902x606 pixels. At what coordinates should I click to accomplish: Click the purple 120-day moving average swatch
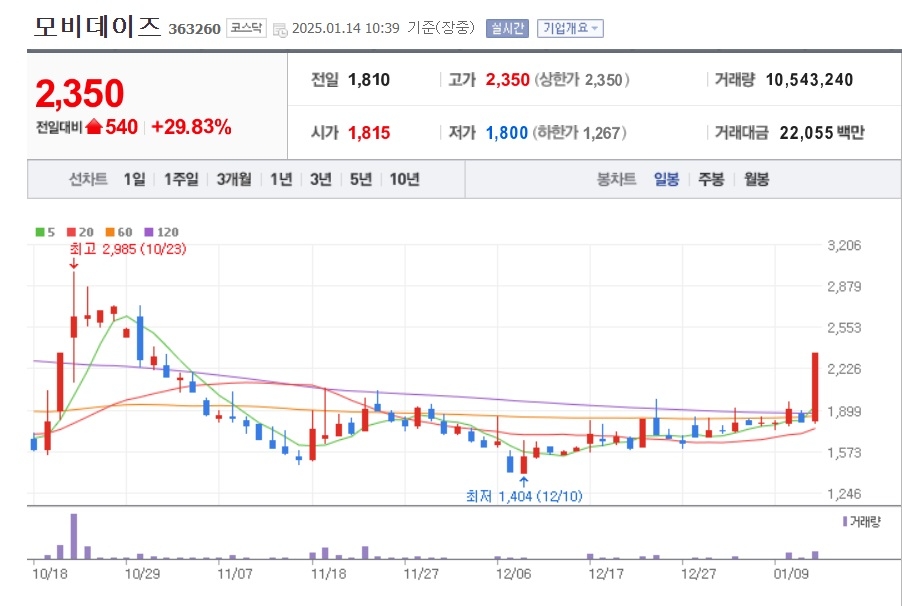pyautogui.click(x=148, y=232)
